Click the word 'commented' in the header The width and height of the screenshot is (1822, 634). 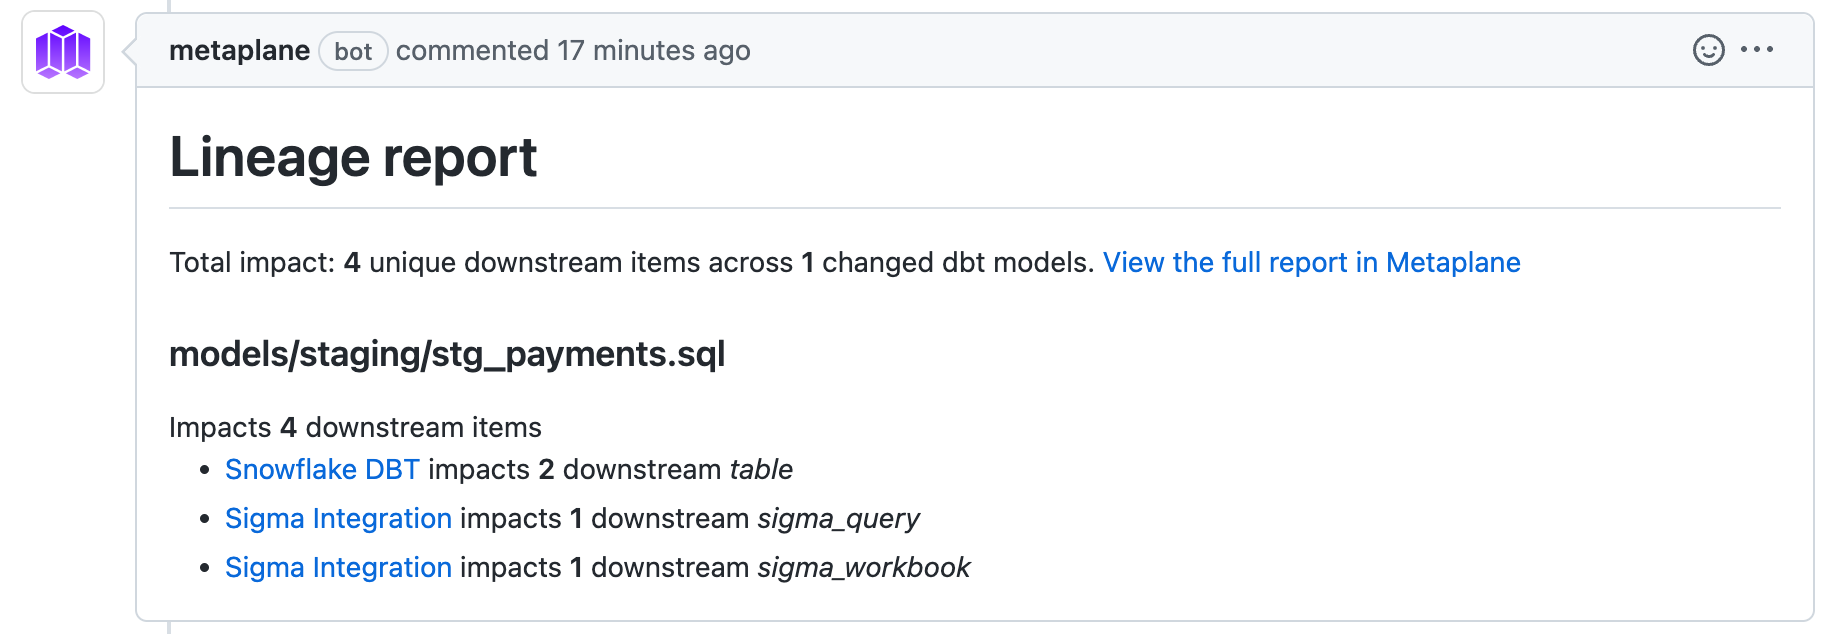472,51
